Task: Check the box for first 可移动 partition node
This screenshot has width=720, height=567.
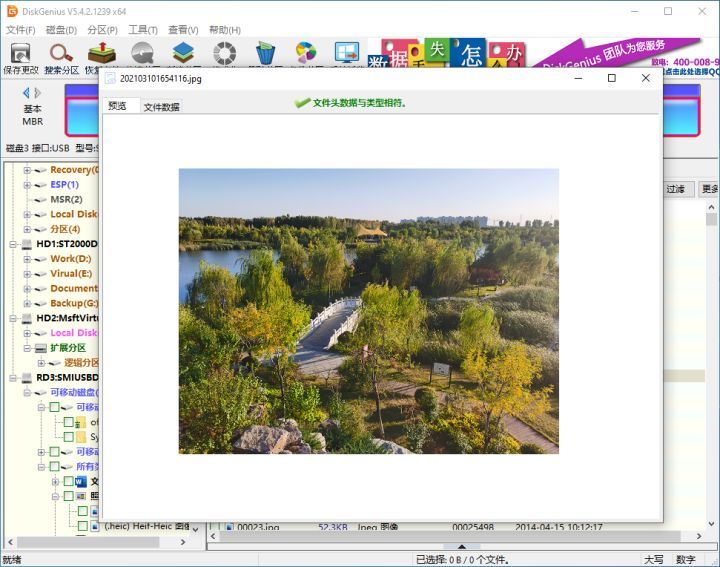Action: point(55,407)
